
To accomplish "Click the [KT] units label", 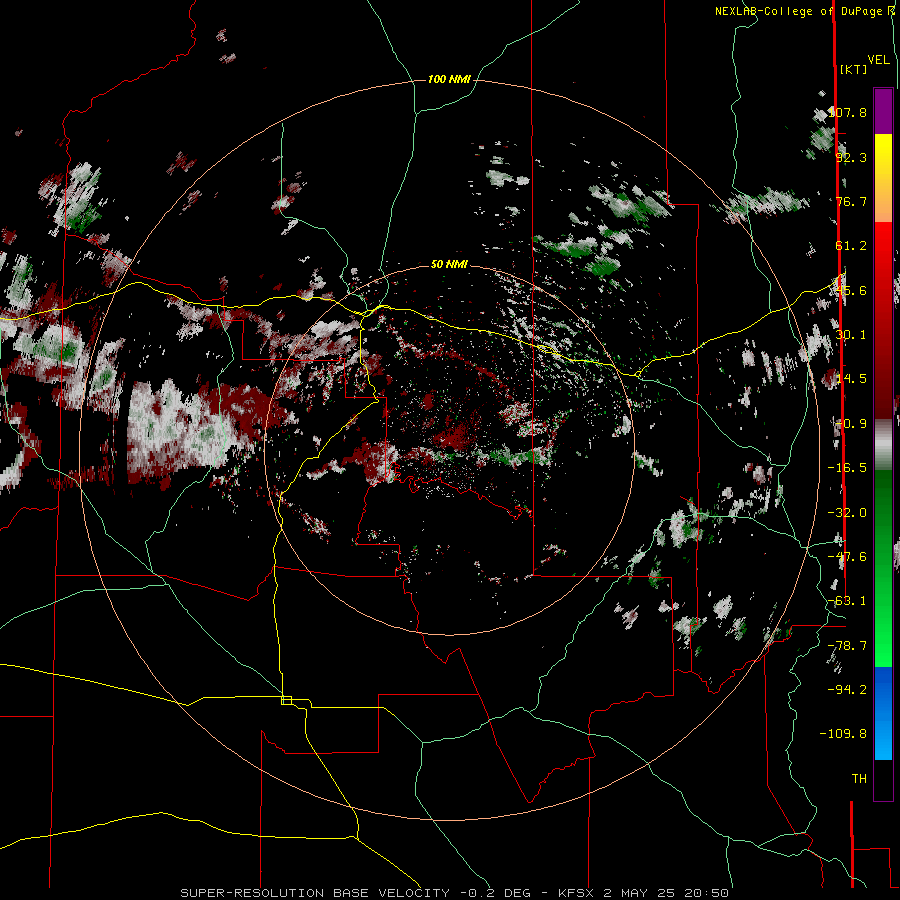I will tap(854, 69).
